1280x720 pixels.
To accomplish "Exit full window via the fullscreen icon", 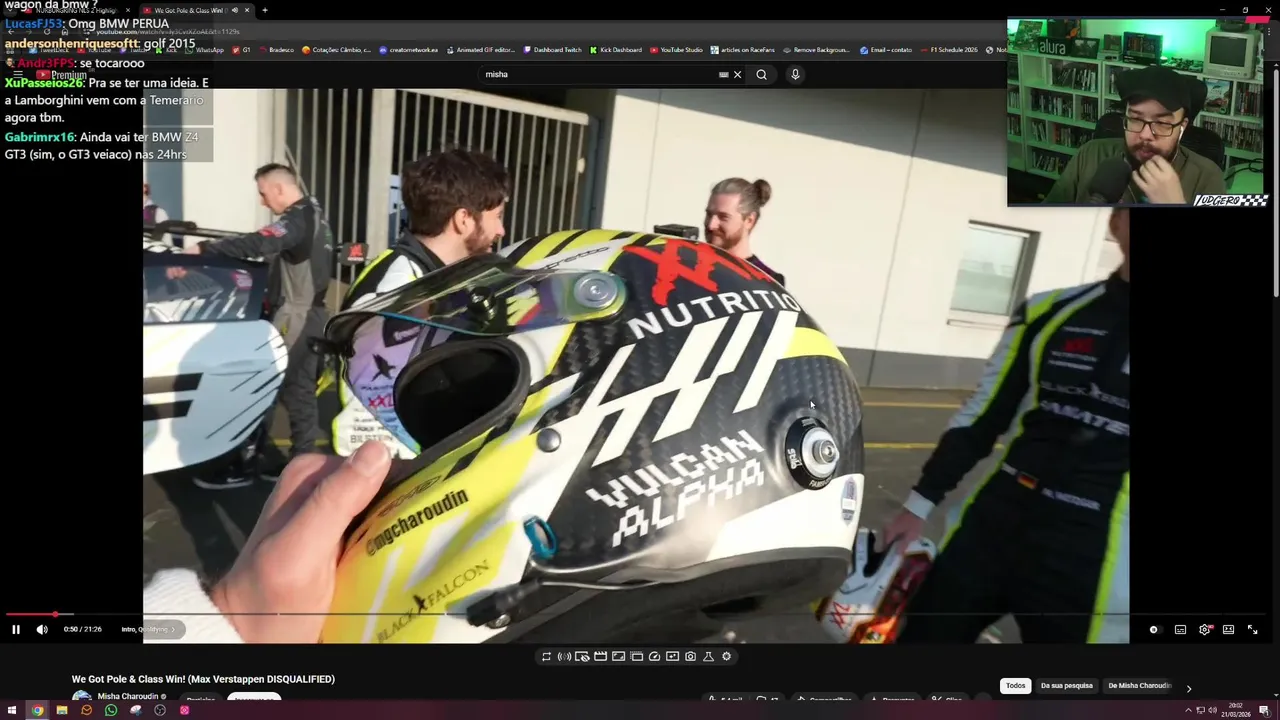I will click(1252, 630).
